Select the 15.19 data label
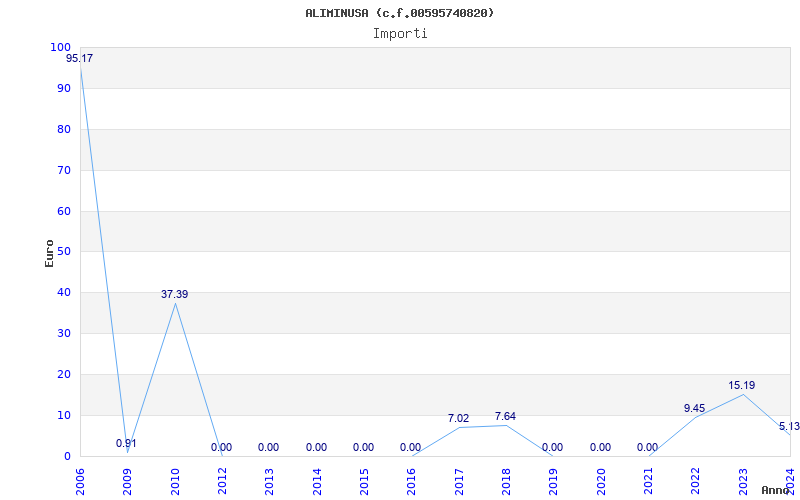 (741, 385)
